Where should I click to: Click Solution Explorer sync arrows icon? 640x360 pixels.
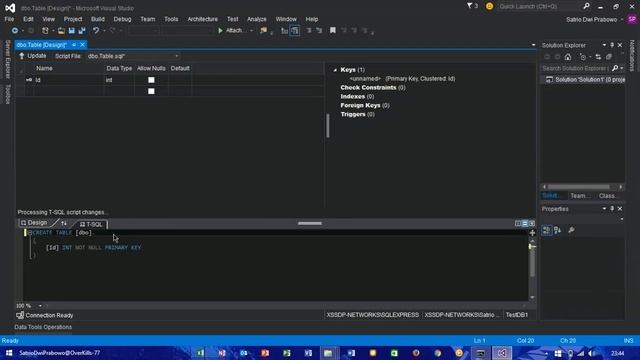(x=598, y=57)
